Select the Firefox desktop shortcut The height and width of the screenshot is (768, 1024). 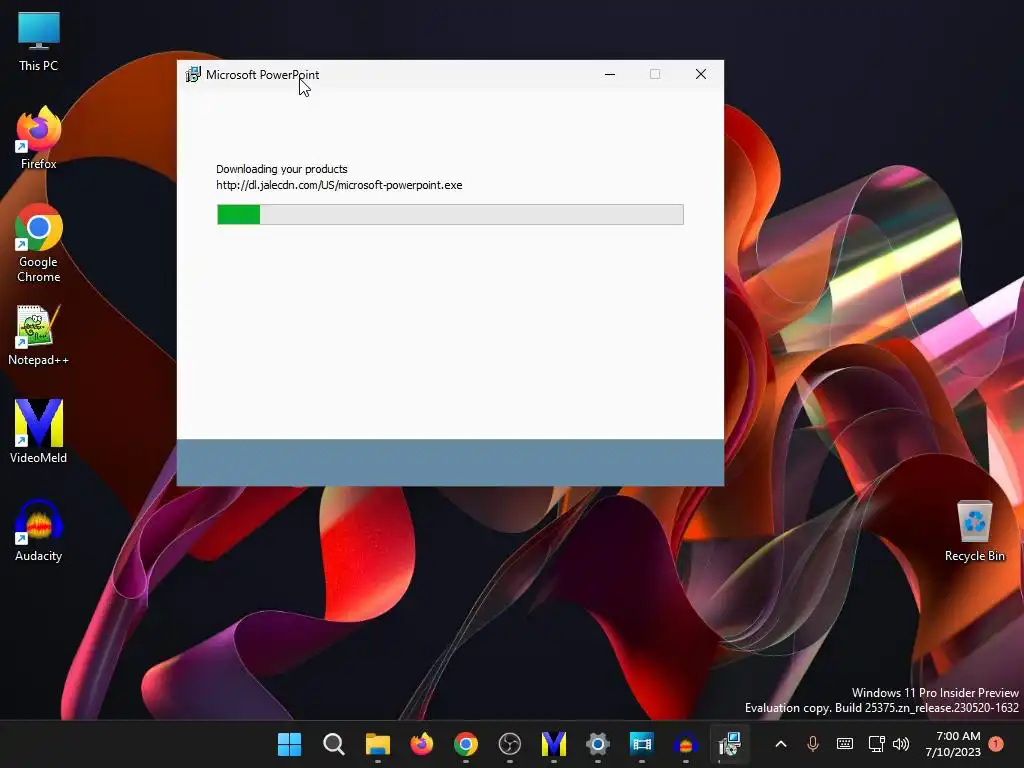click(x=39, y=138)
